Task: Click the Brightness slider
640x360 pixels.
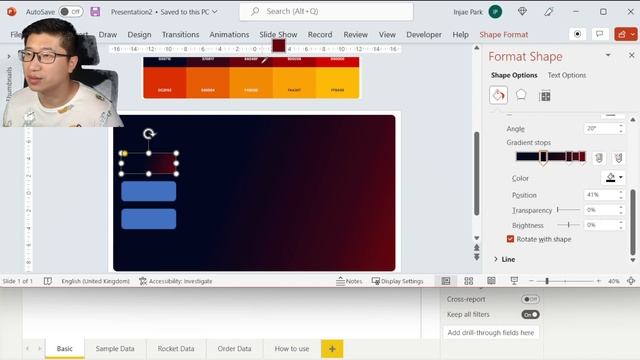Action: pos(568,225)
